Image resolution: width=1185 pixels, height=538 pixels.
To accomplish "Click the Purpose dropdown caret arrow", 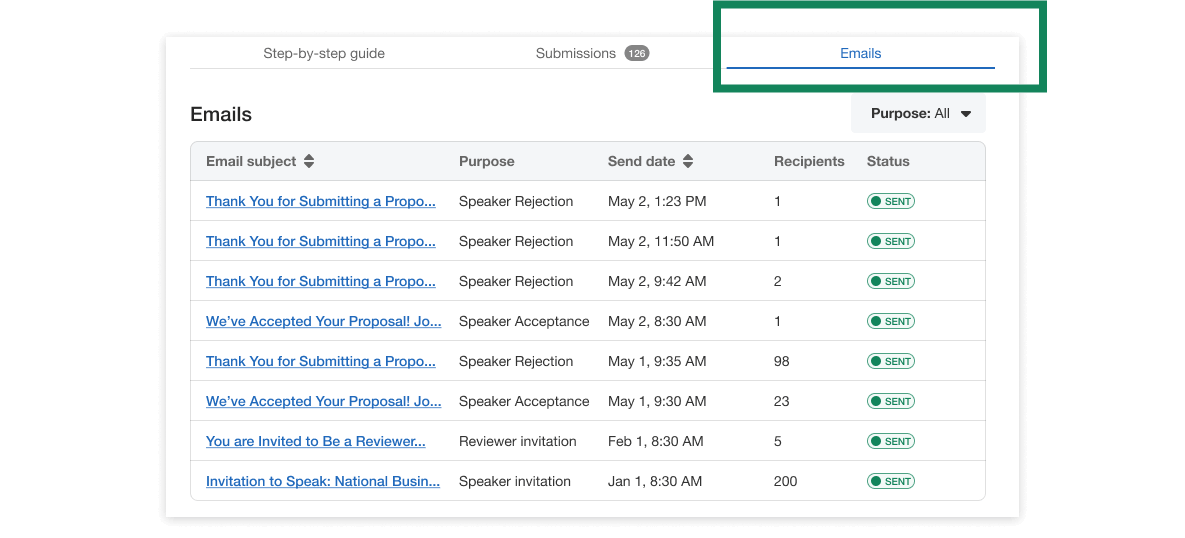I will 966,114.
